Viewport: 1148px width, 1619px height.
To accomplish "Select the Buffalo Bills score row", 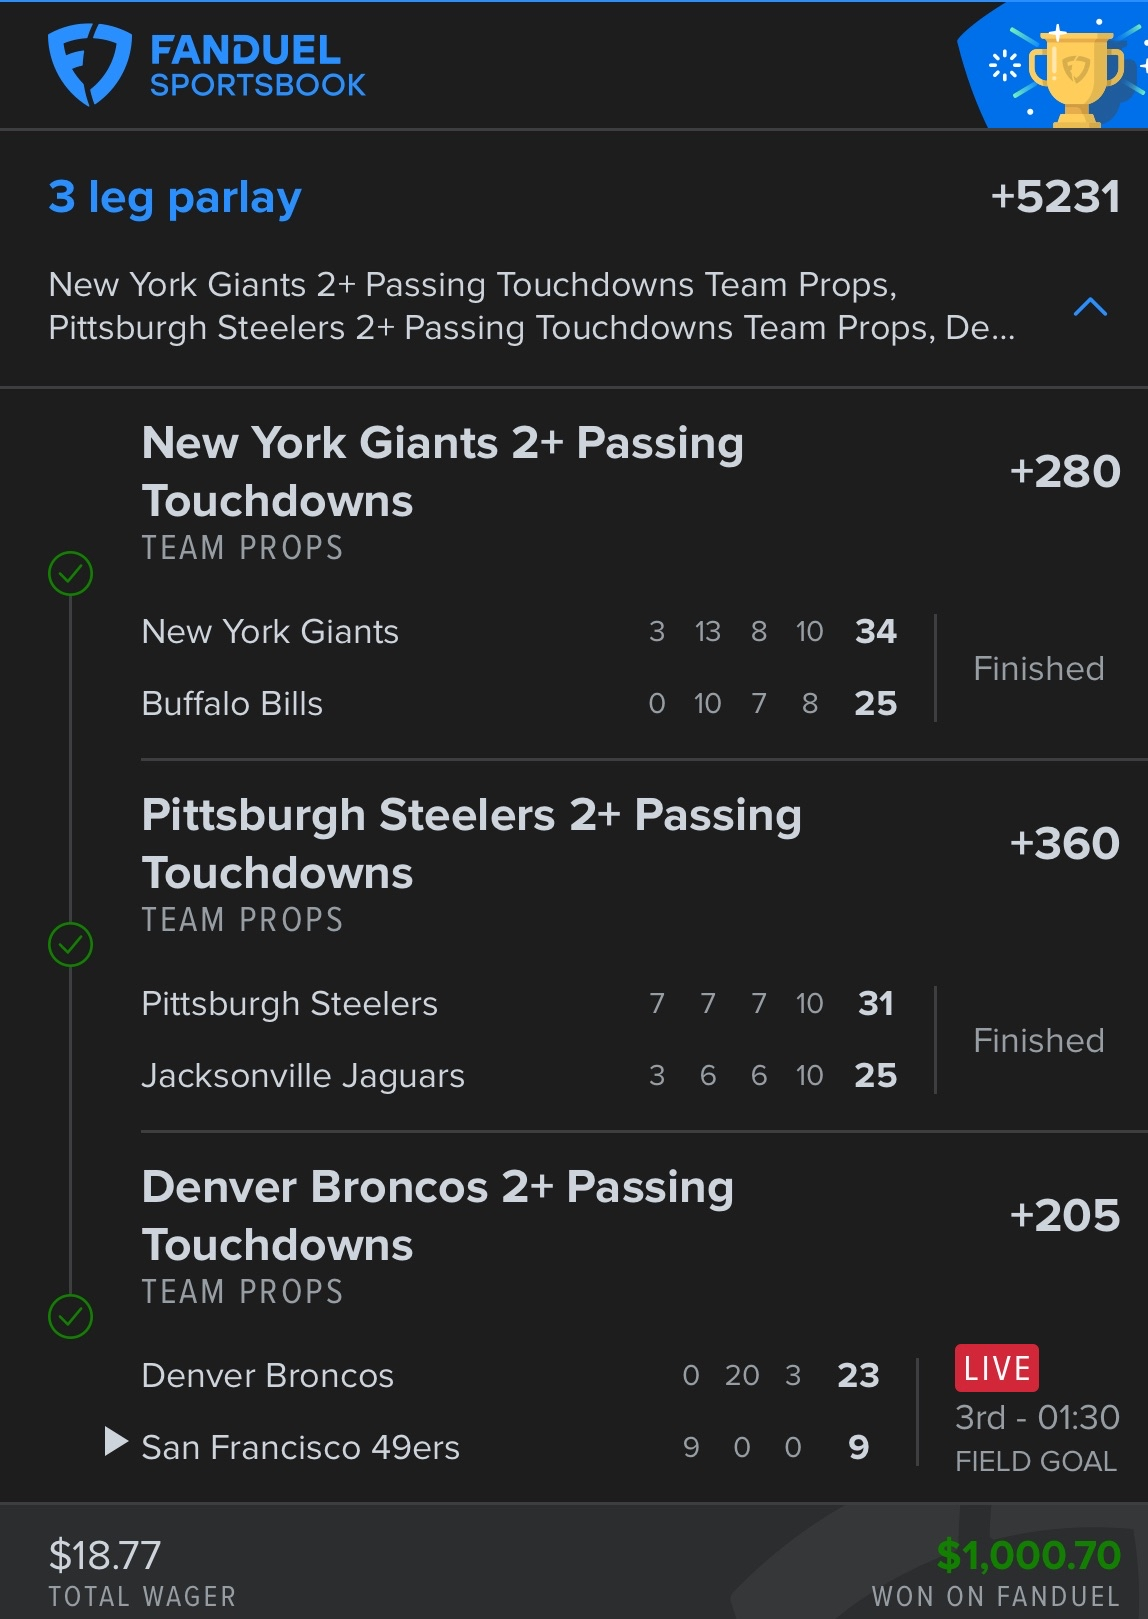I will tap(519, 704).
